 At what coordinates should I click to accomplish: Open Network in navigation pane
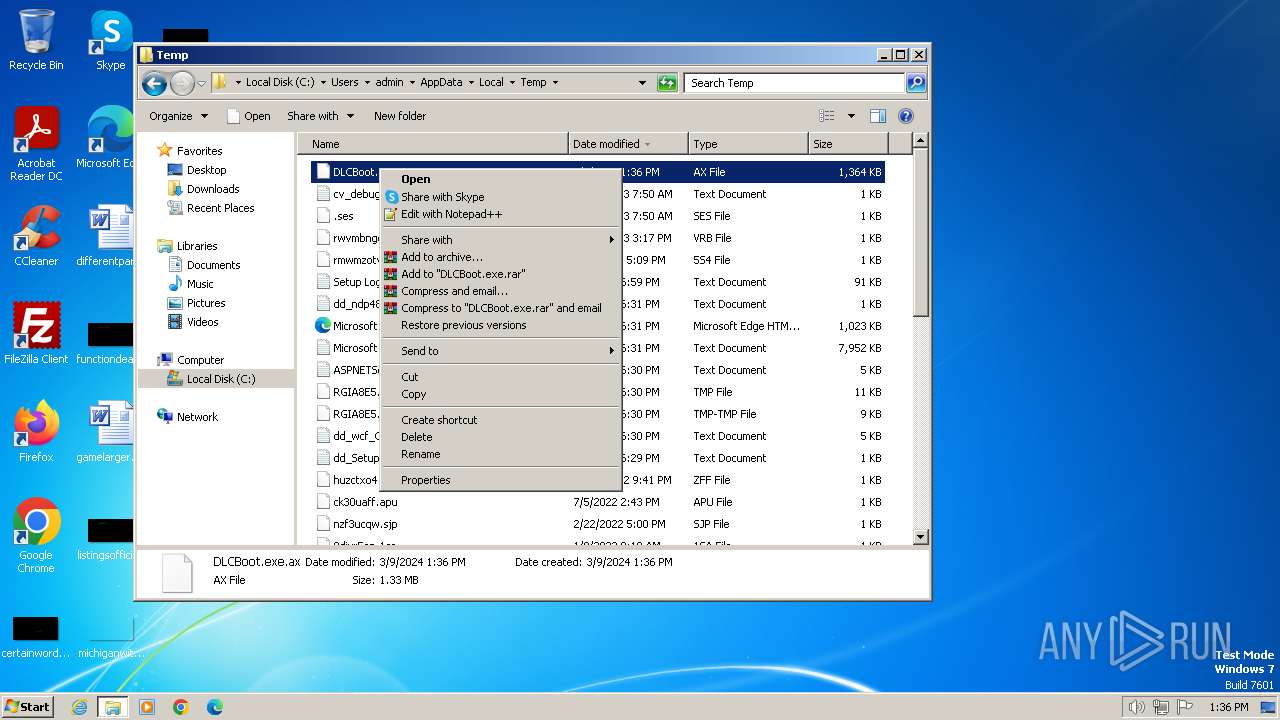pyautogui.click(x=197, y=417)
